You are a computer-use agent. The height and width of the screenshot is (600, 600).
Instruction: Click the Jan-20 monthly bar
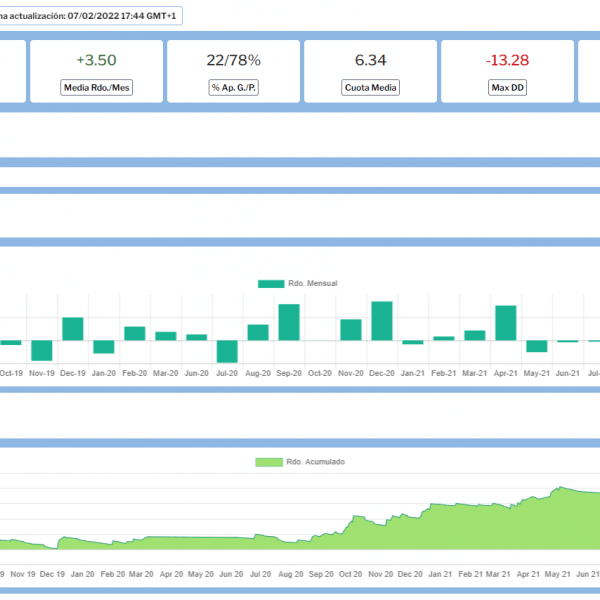(x=104, y=347)
